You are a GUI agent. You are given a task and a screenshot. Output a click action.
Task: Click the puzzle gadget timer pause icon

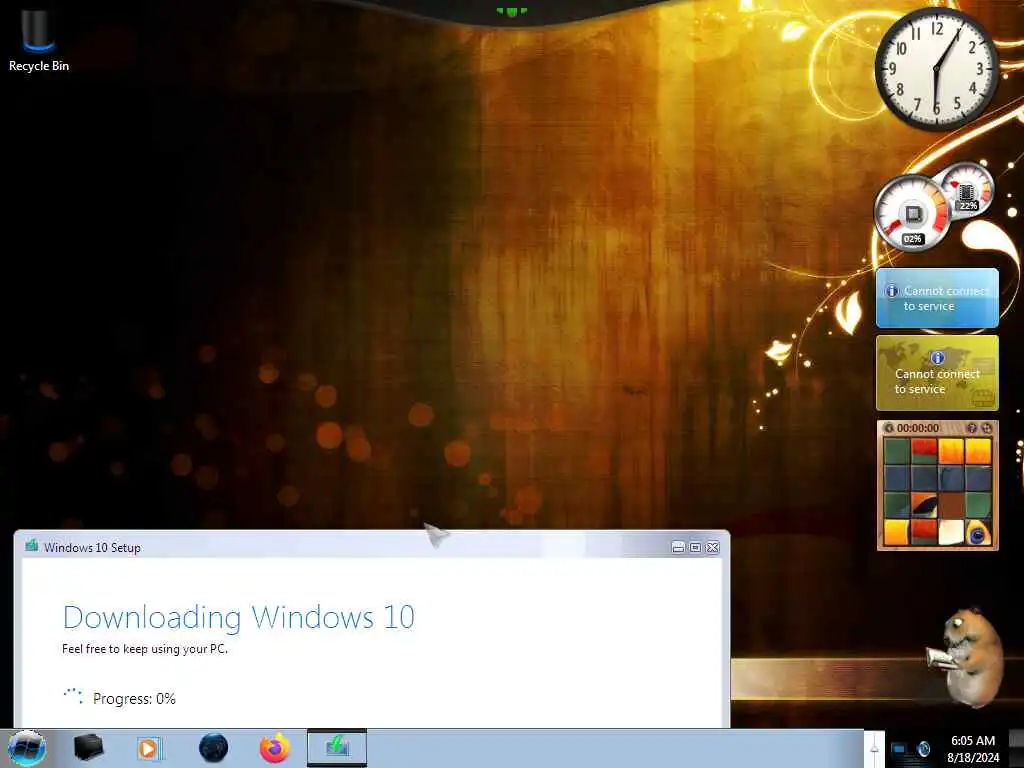point(889,428)
